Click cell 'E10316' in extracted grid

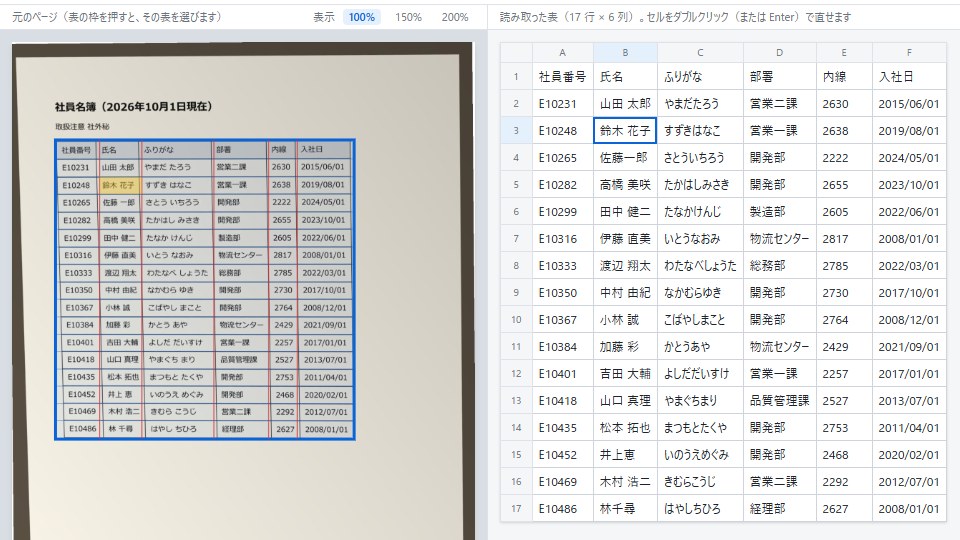pos(563,238)
